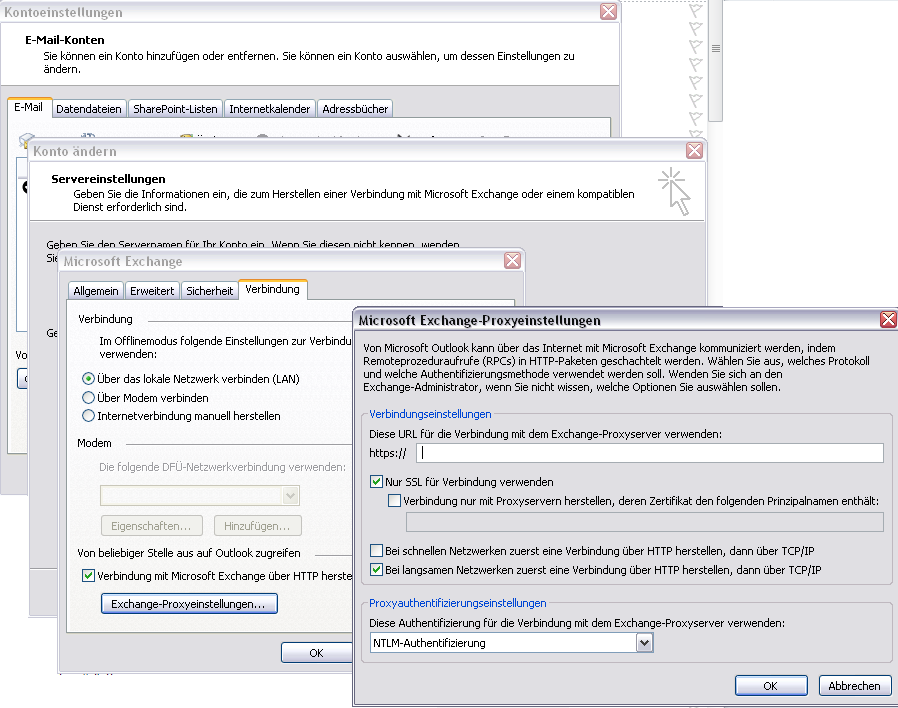
Task: Uncheck Nur SSL für Verbindung verwenden
Action: (376, 482)
